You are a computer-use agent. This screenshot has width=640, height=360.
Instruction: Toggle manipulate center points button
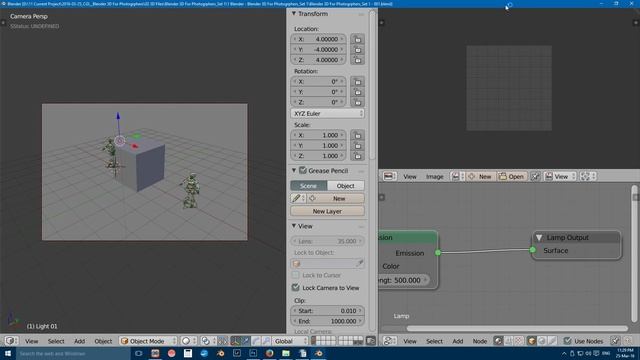point(223,341)
